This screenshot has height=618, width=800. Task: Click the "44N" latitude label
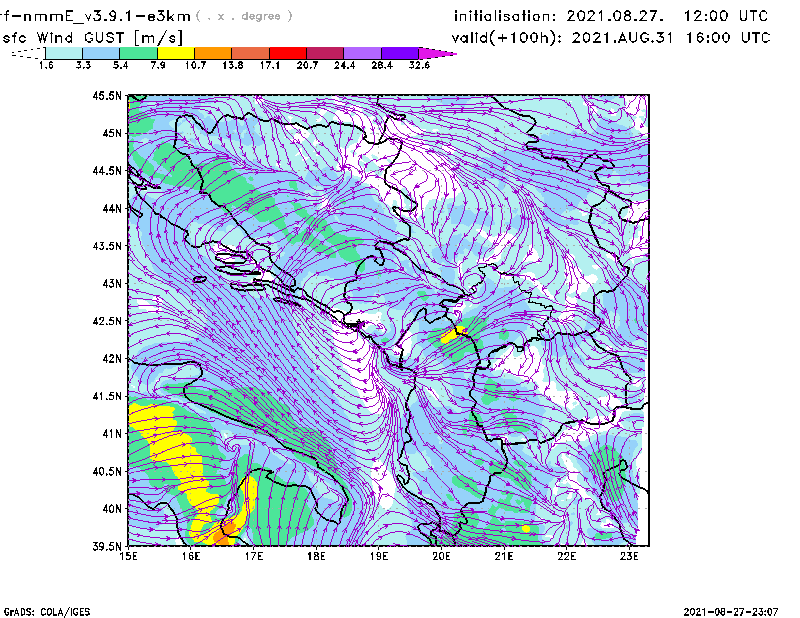[112, 208]
